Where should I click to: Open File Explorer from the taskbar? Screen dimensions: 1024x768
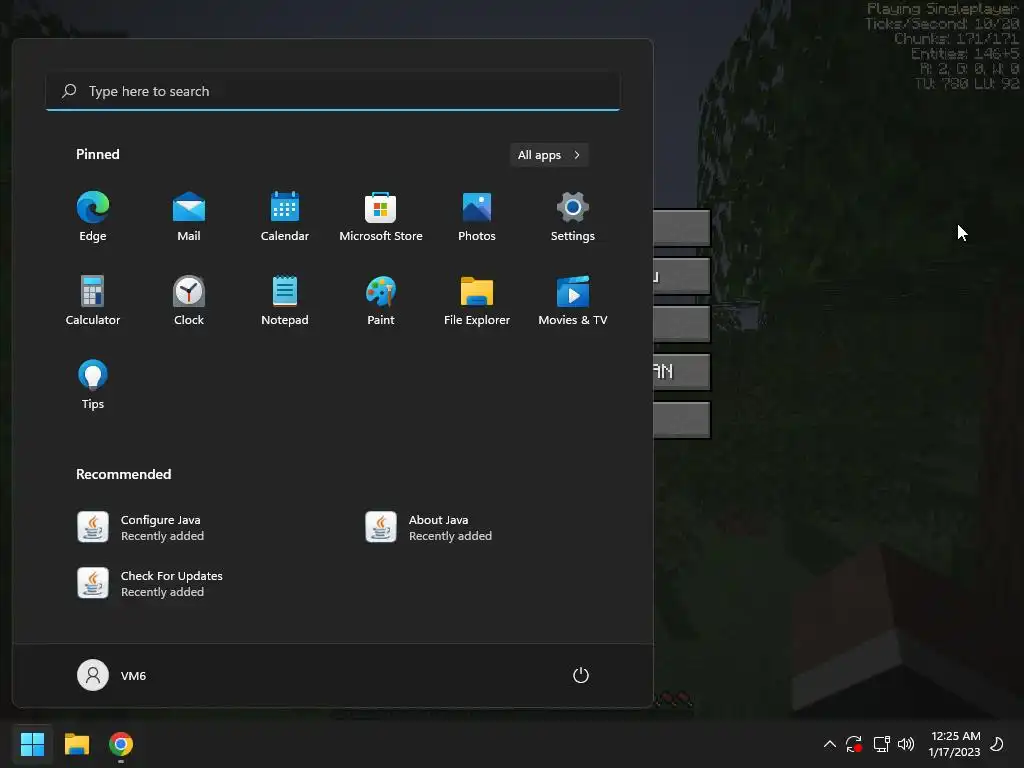pos(76,744)
